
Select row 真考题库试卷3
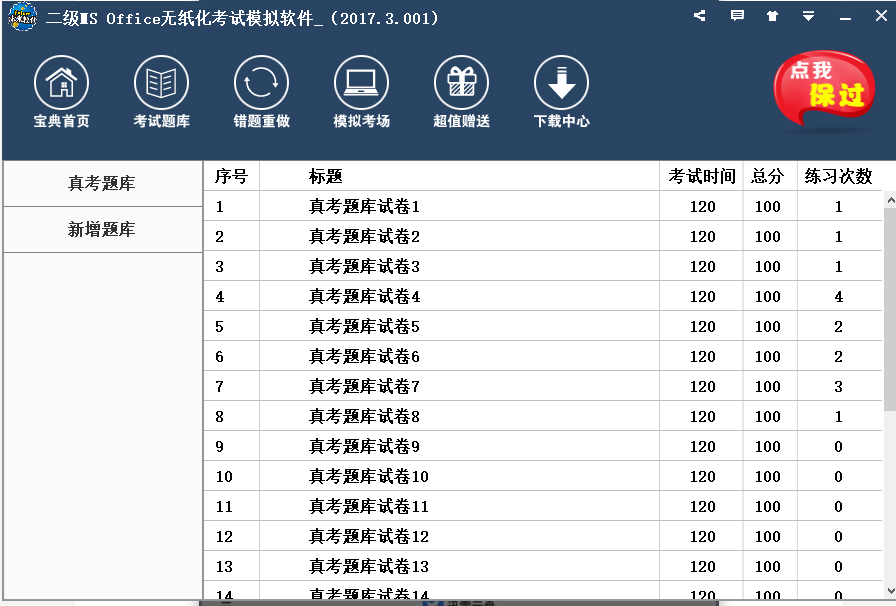coord(543,266)
